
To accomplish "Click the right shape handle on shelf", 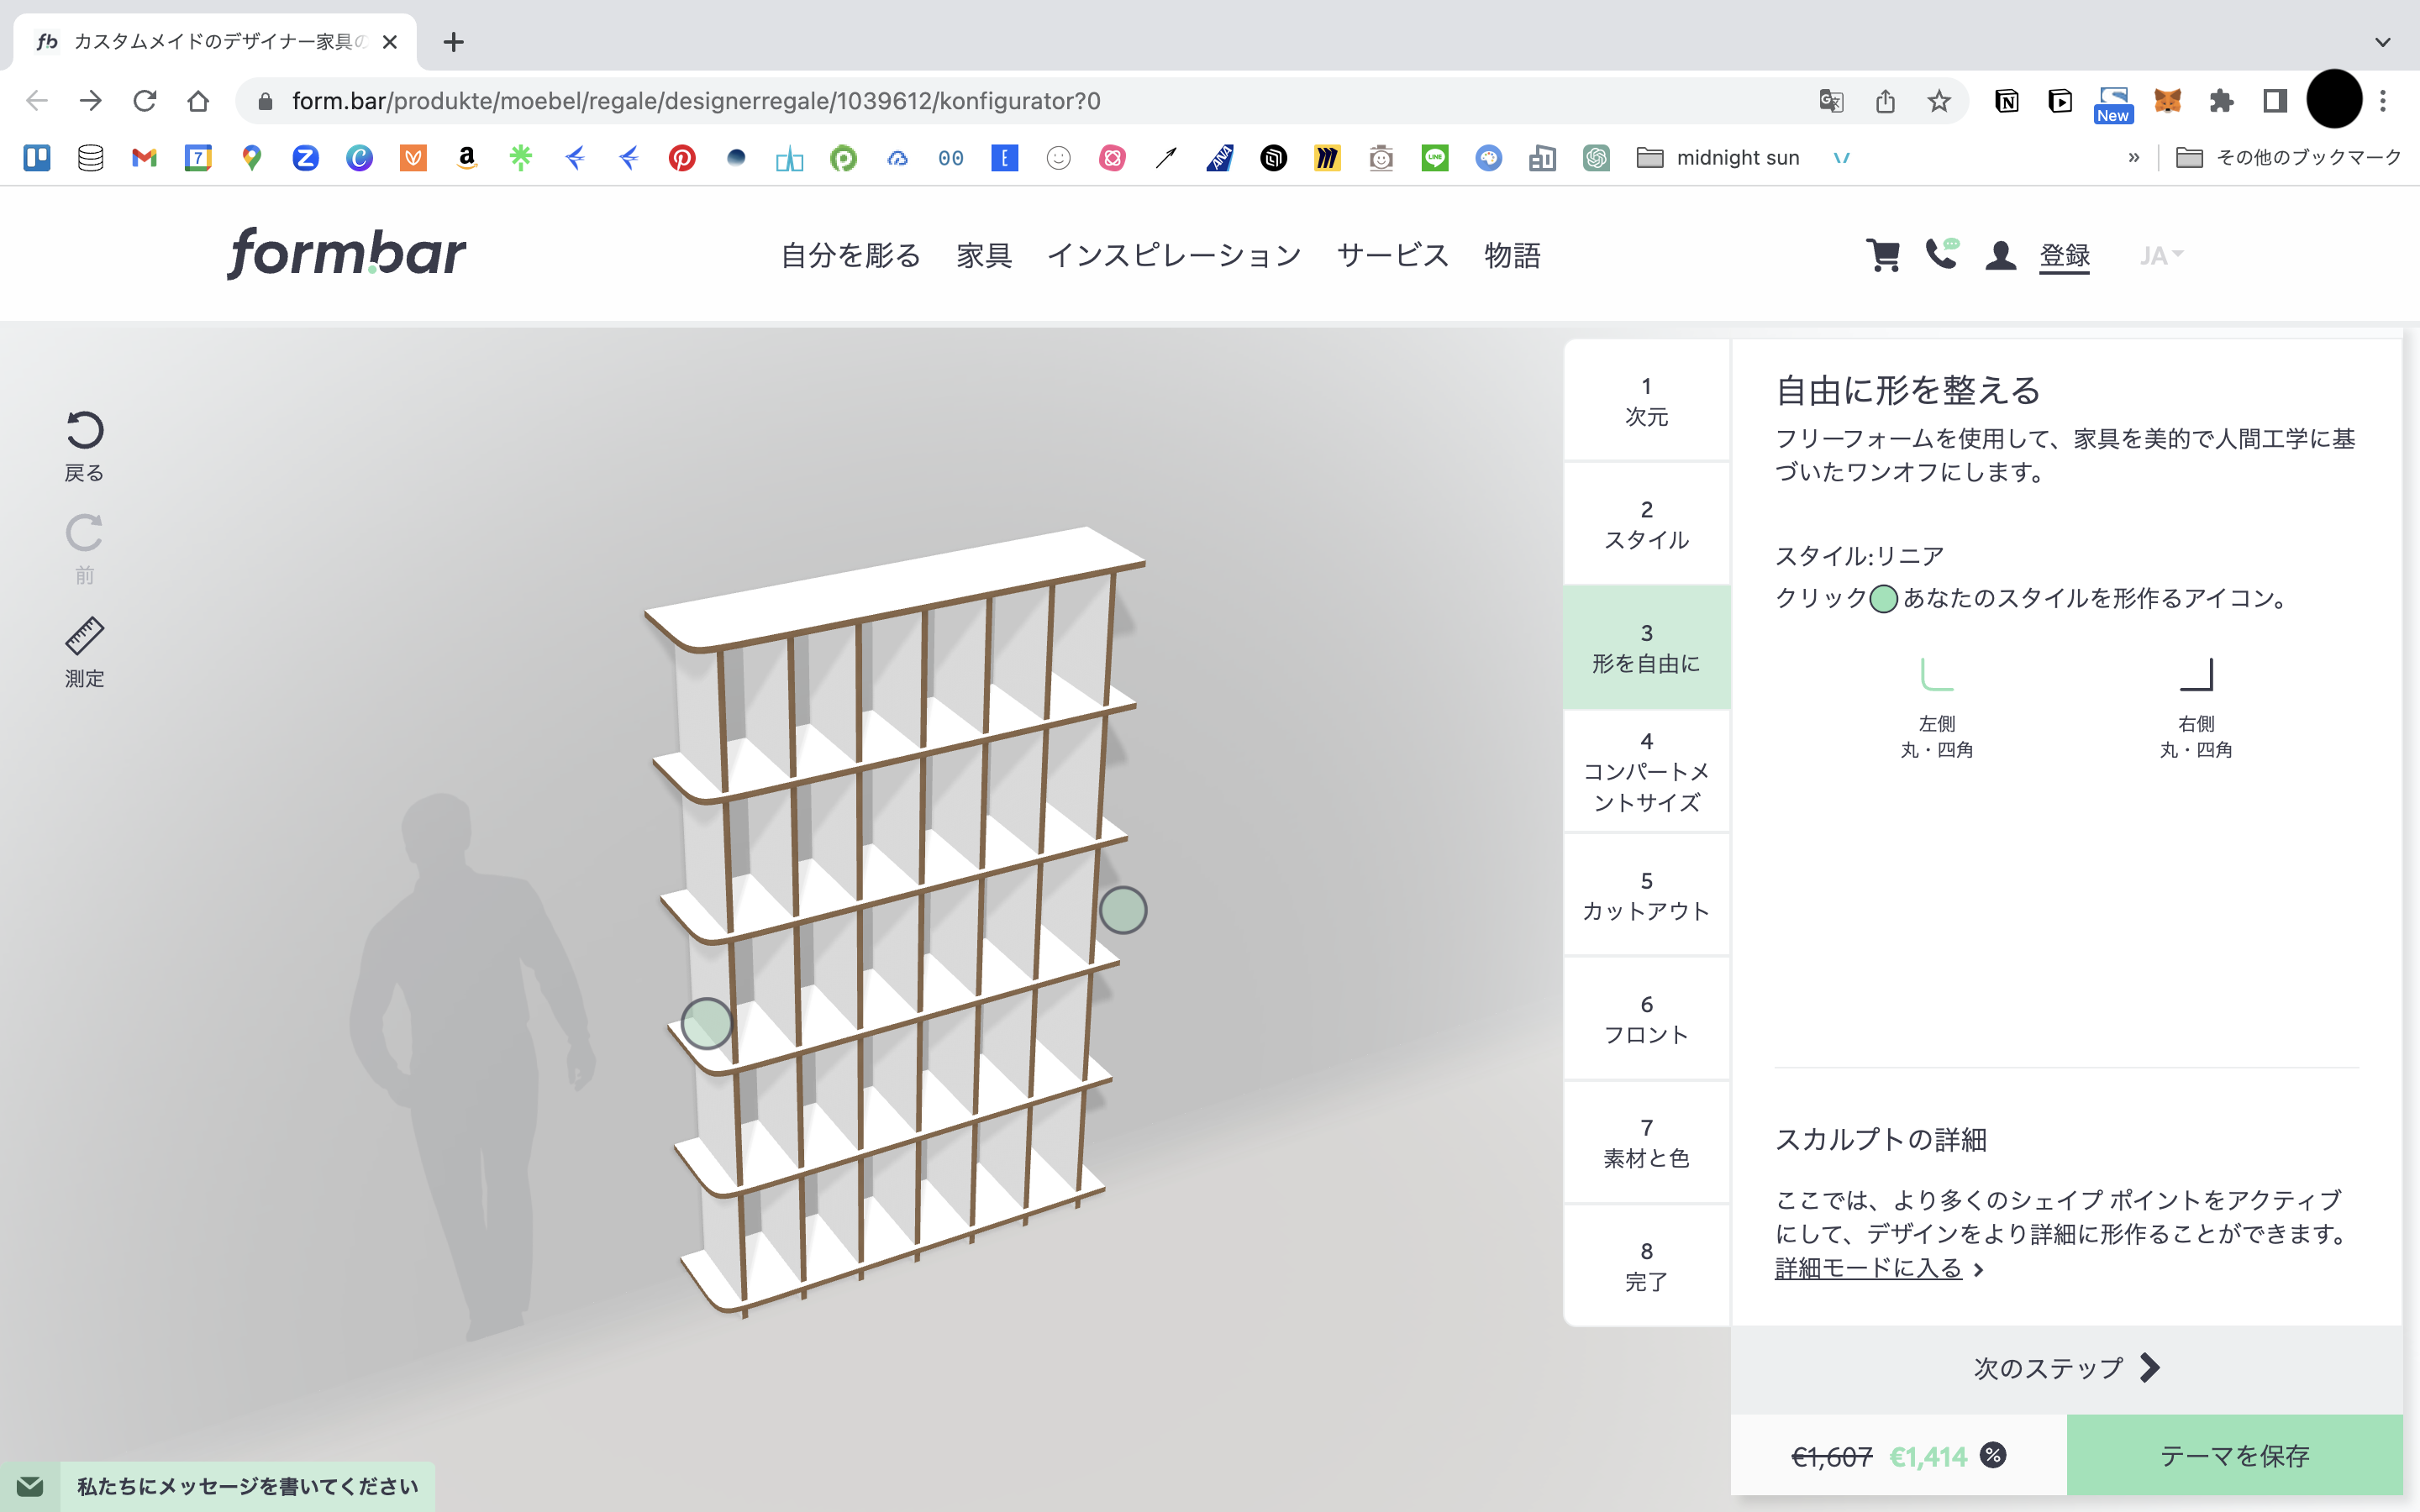I will click(x=1123, y=910).
